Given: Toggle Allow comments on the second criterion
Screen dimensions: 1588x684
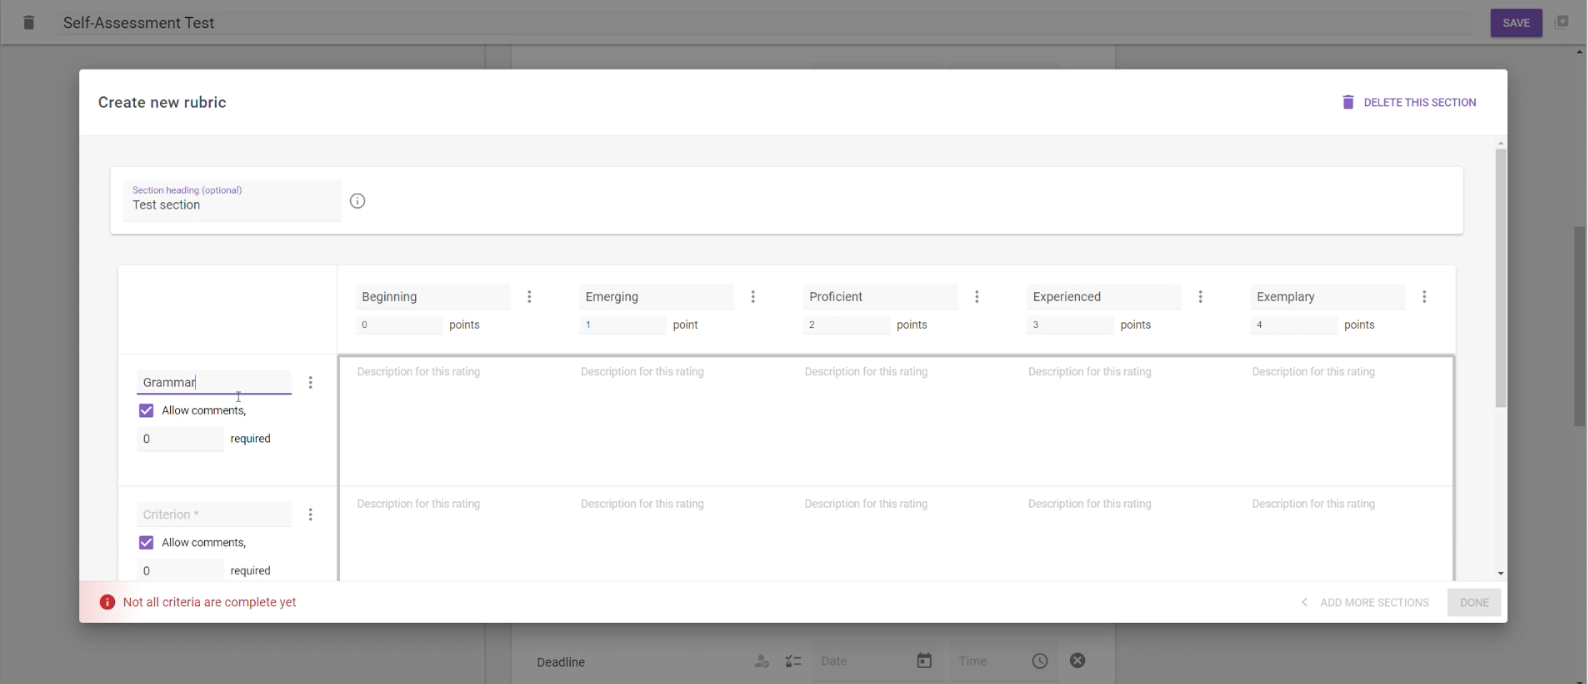Looking at the screenshot, I should [x=146, y=542].
